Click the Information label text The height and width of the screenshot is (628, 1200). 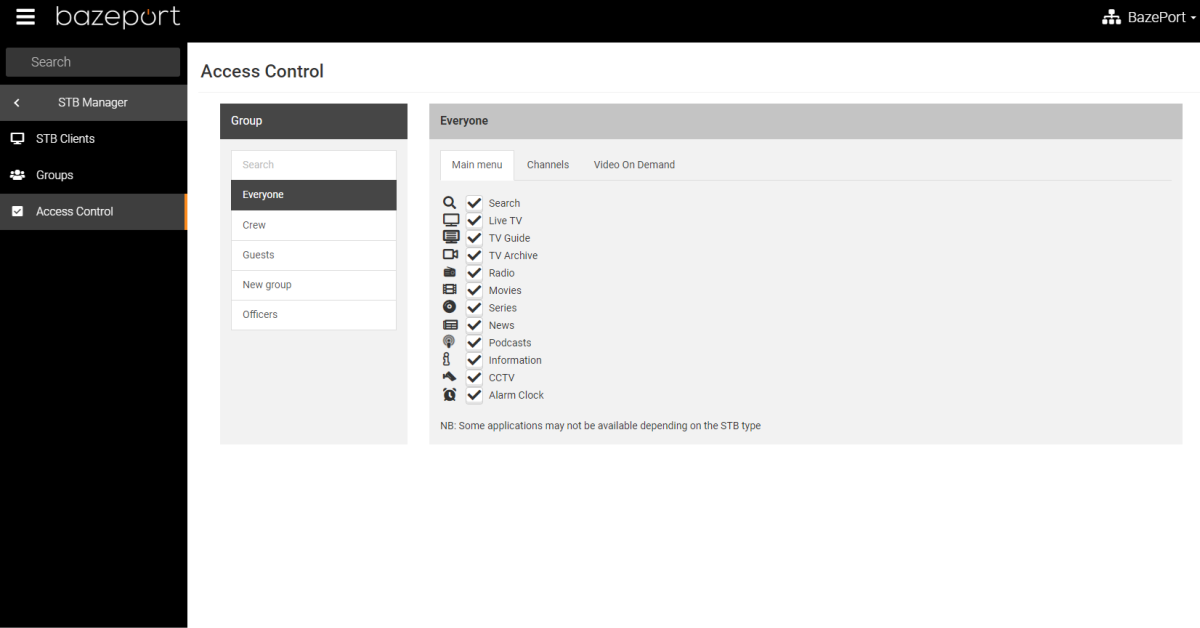coord(515,360)
